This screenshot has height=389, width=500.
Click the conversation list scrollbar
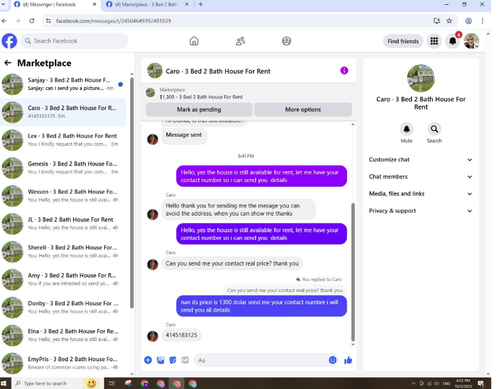coord(132,193)
